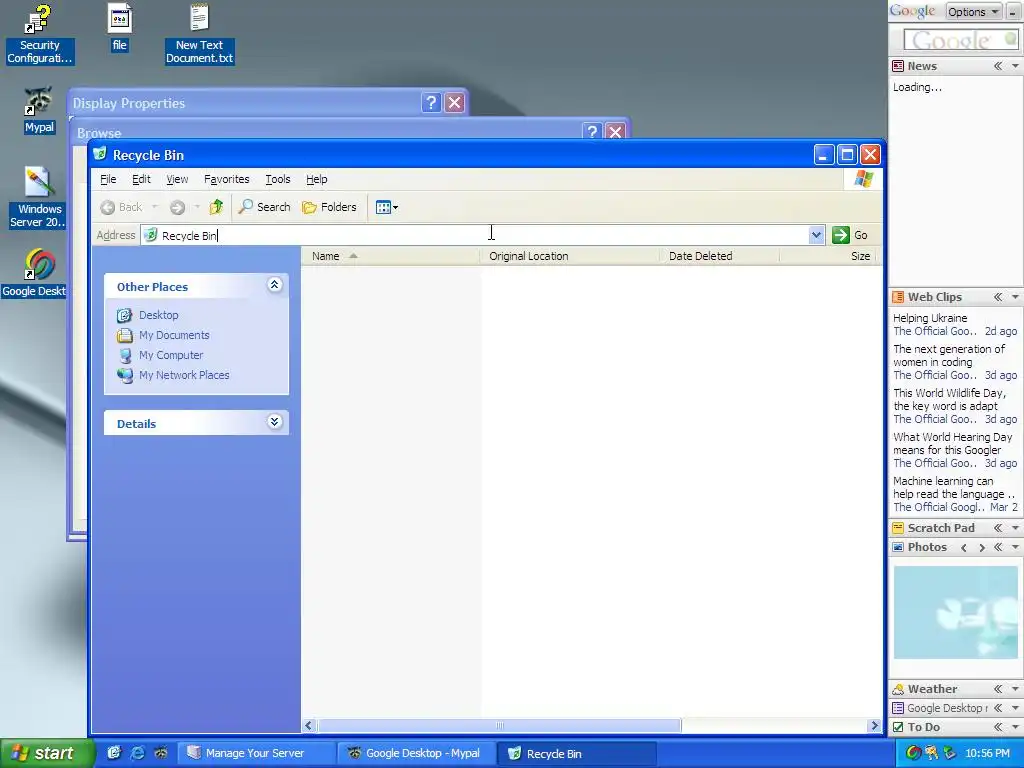The height and width of the screenshot is (768, 1024).
Task: Switch to Google Desktop - Mypal taskbar button
Action: pos(416,753)
